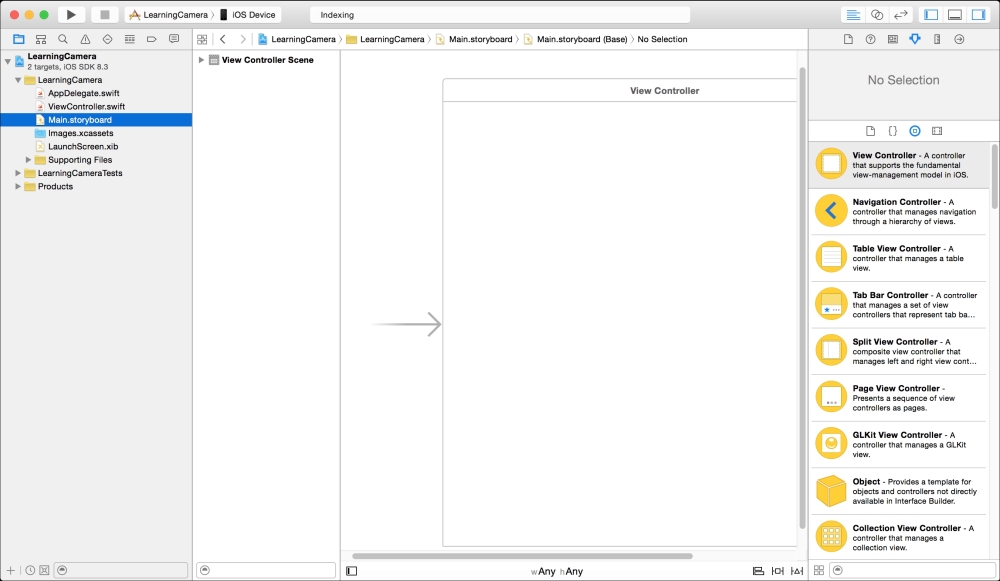Open the Project navigator
1000x581 pixels.
point(18,39)
